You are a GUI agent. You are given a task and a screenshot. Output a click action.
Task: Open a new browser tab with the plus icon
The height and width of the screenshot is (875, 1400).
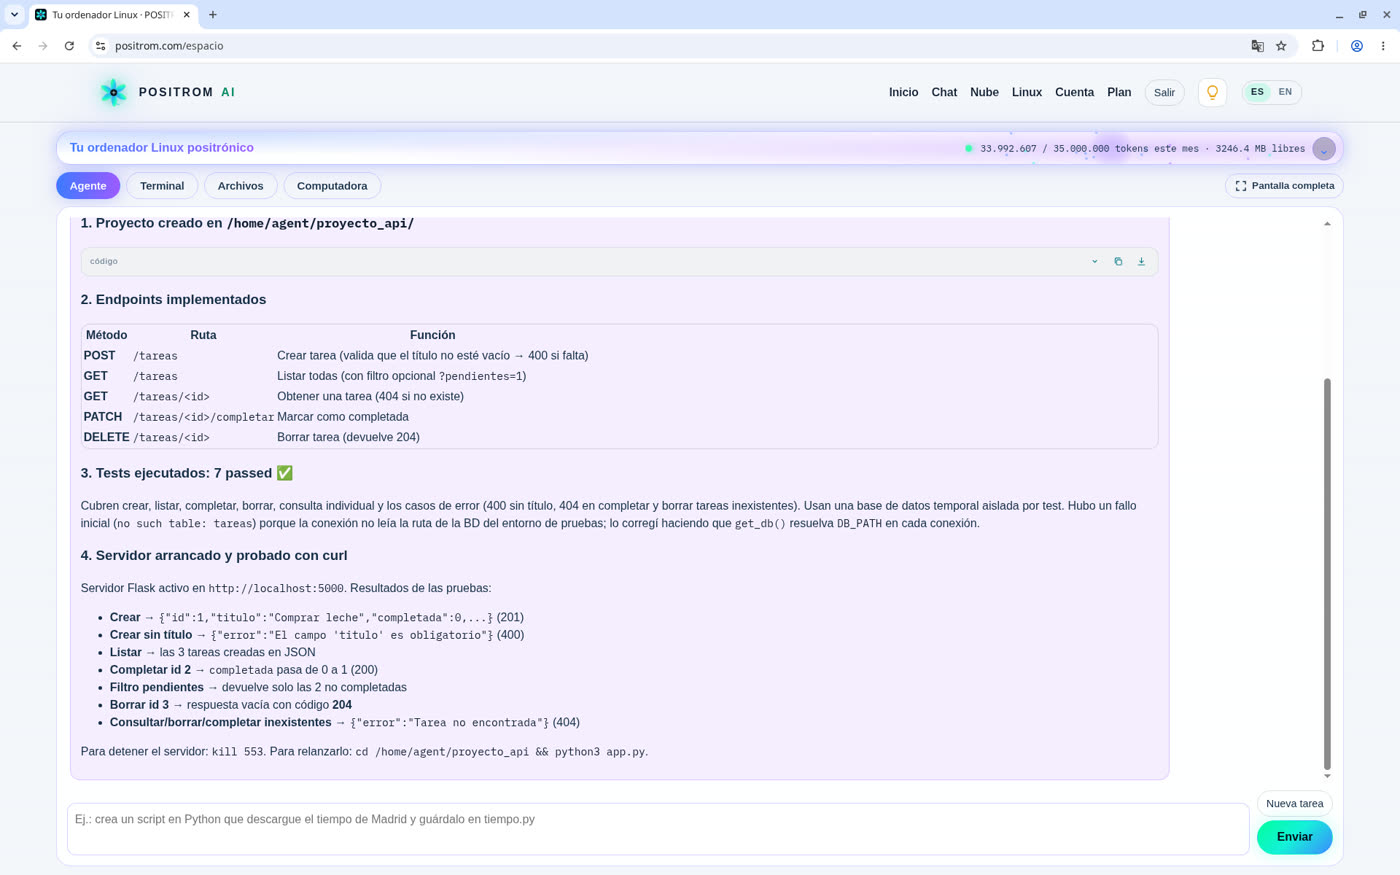[x=213, y=15]
